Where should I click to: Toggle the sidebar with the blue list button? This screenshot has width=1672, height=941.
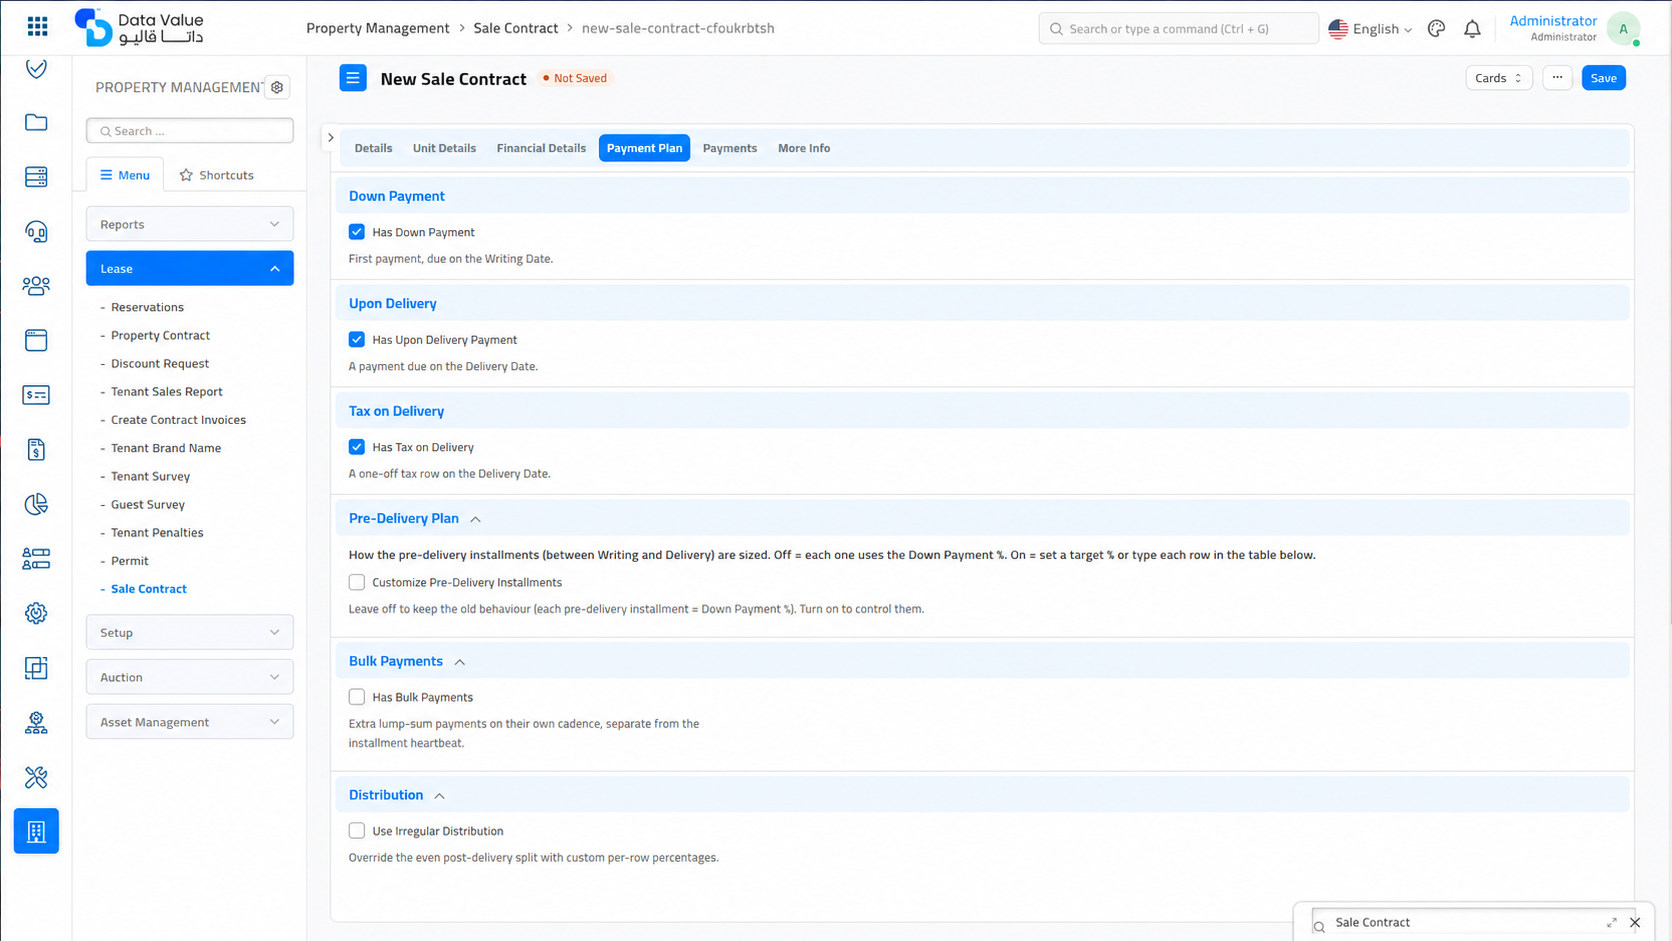pos(353,78)
